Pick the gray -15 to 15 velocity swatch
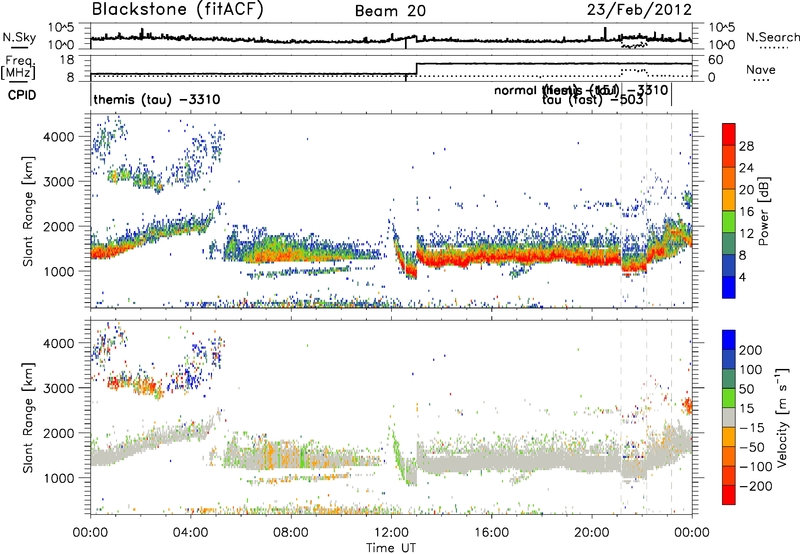 729,418
